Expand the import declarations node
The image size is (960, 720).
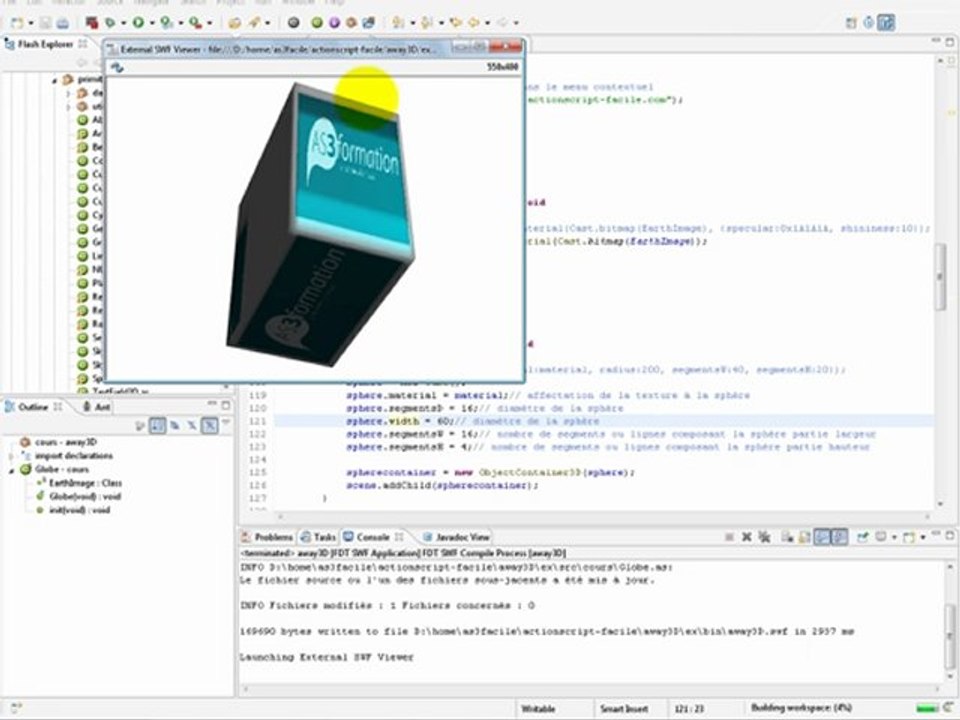pos(11,457)
